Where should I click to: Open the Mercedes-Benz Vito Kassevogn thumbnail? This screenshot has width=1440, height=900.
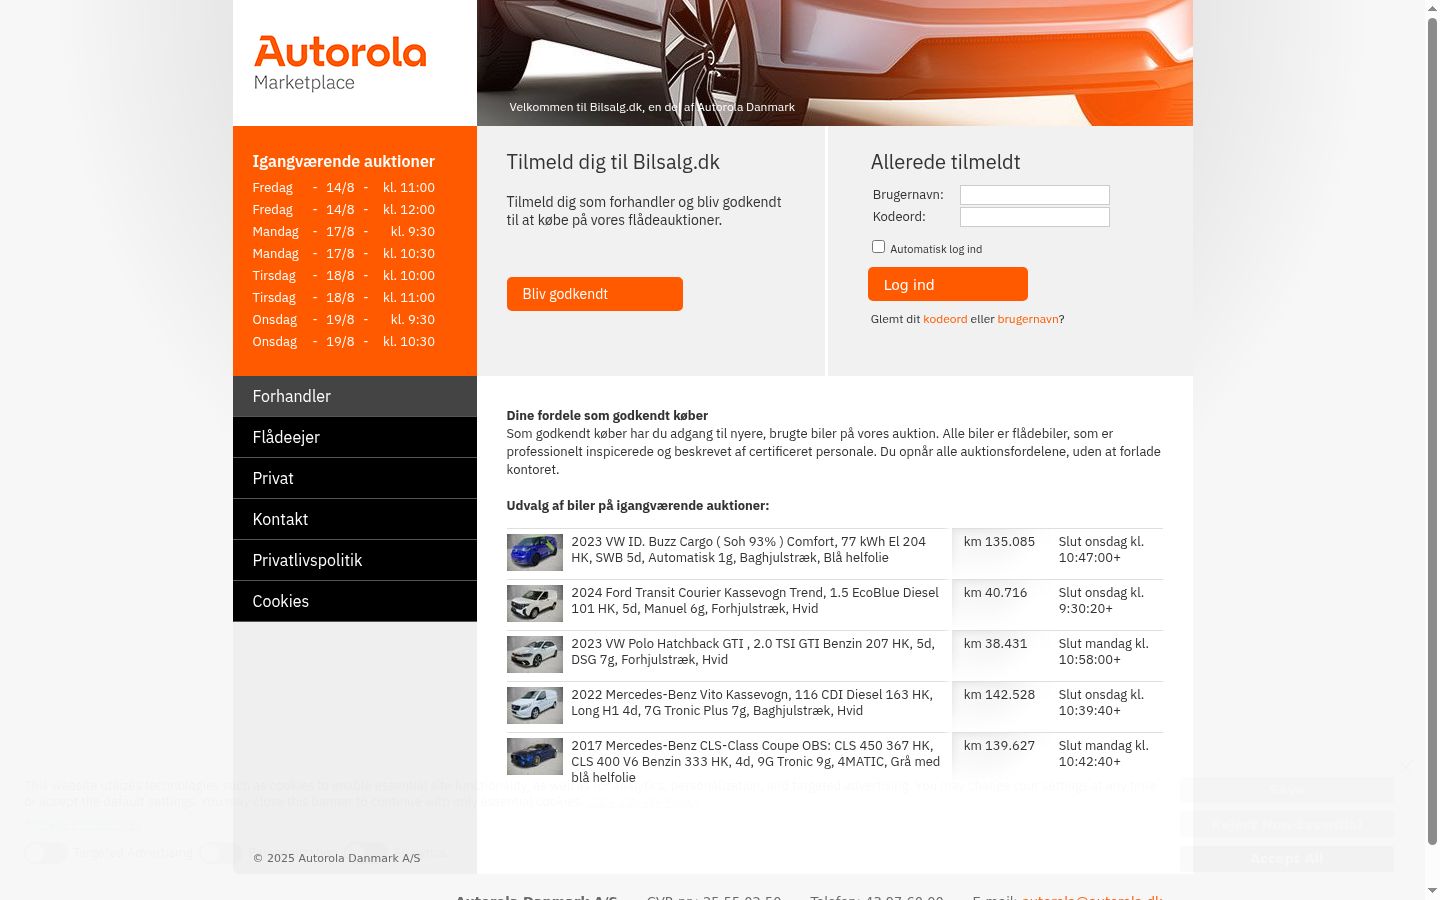pyautogui.click(x=535, y=706)
